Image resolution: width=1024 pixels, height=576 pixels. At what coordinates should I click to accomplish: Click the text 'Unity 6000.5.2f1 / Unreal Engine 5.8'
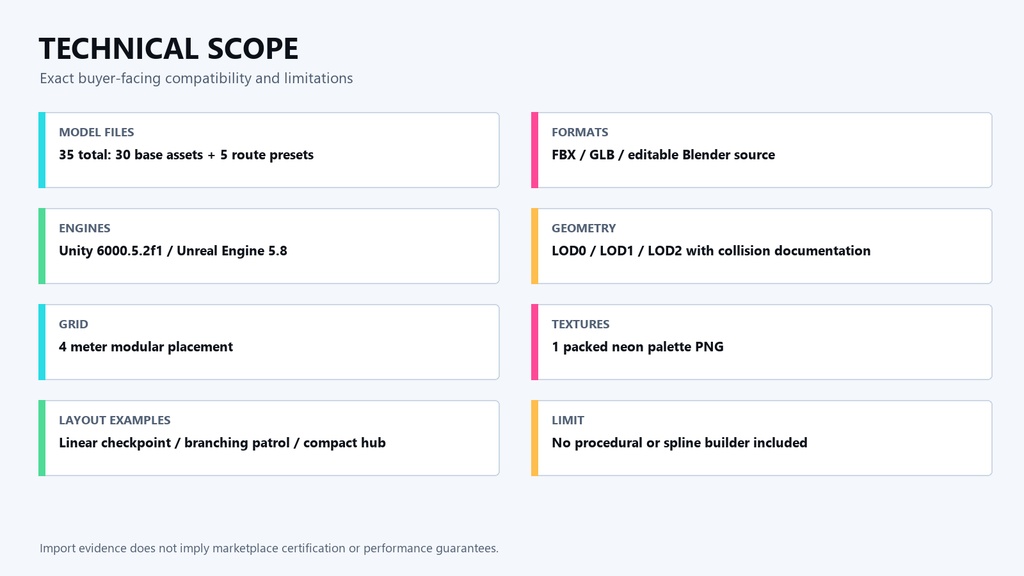coord(173,251)
